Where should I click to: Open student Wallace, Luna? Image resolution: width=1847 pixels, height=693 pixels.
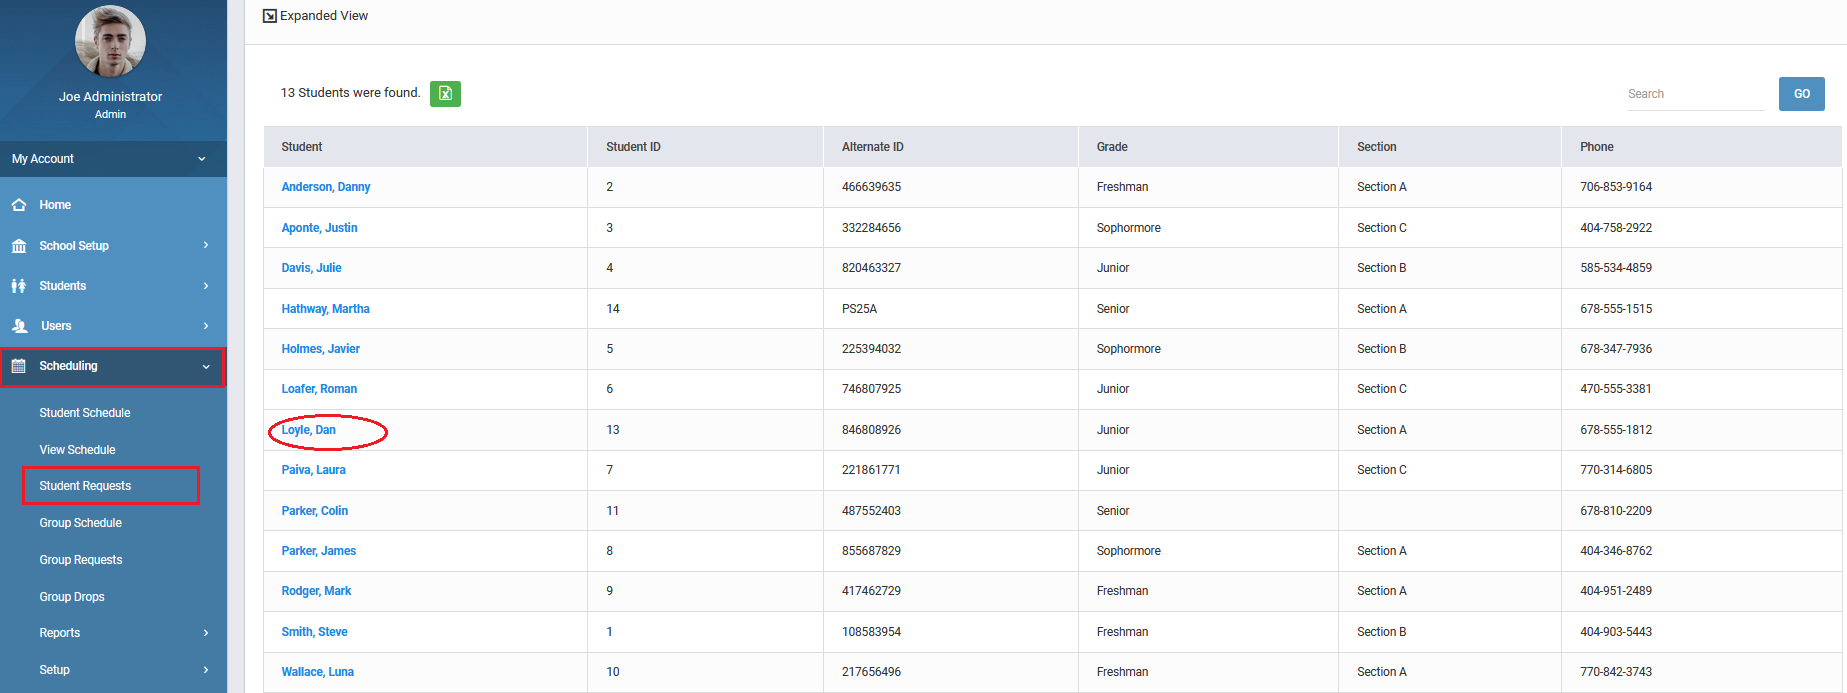(x=317, y=672)
